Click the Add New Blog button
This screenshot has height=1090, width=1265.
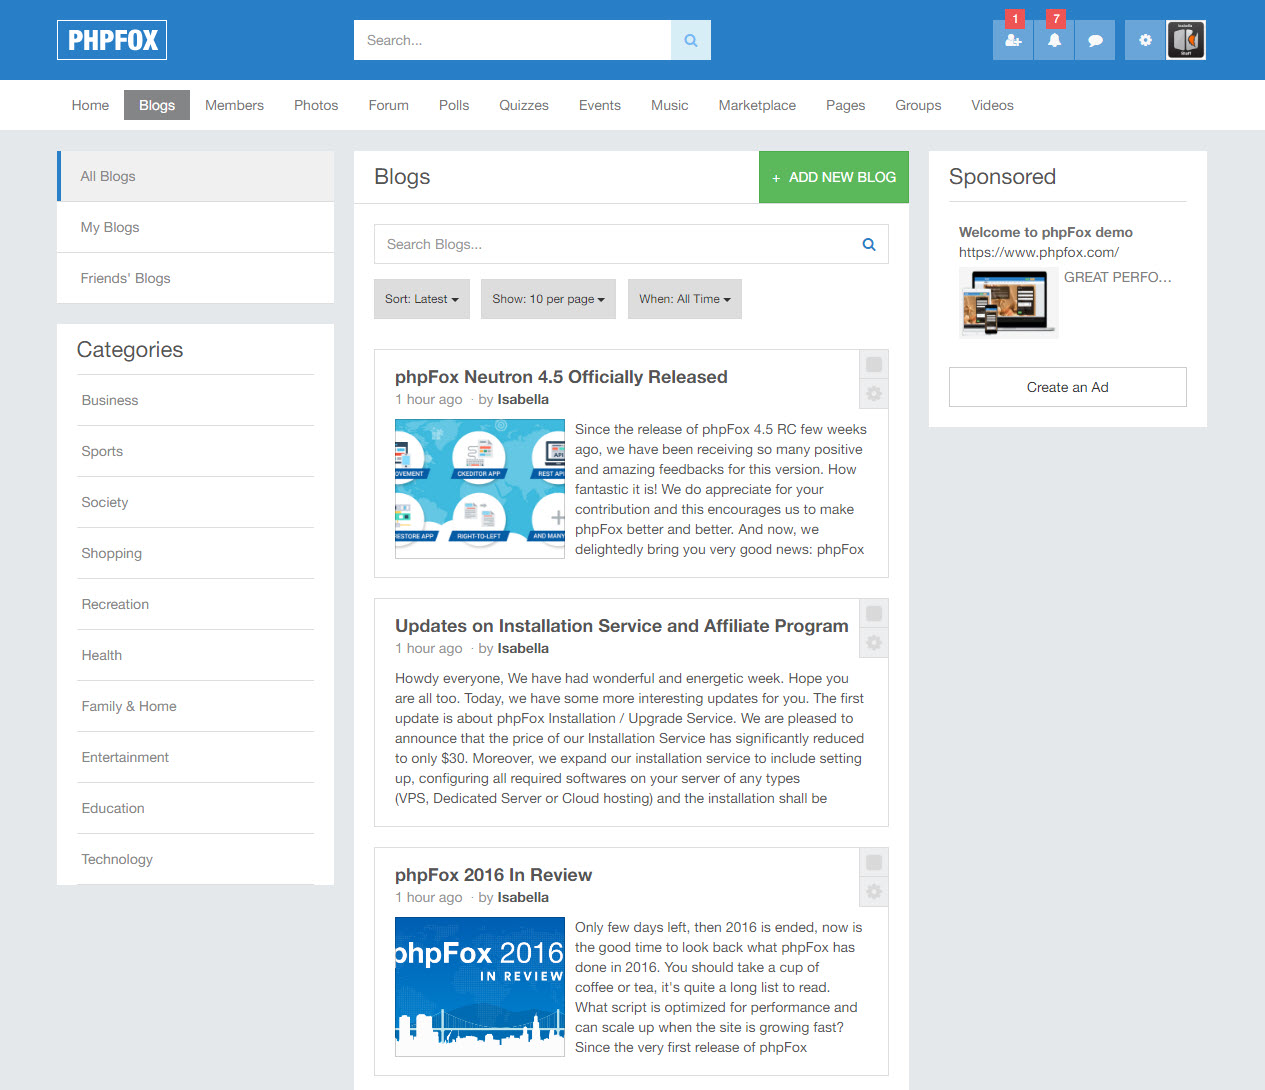833,177
